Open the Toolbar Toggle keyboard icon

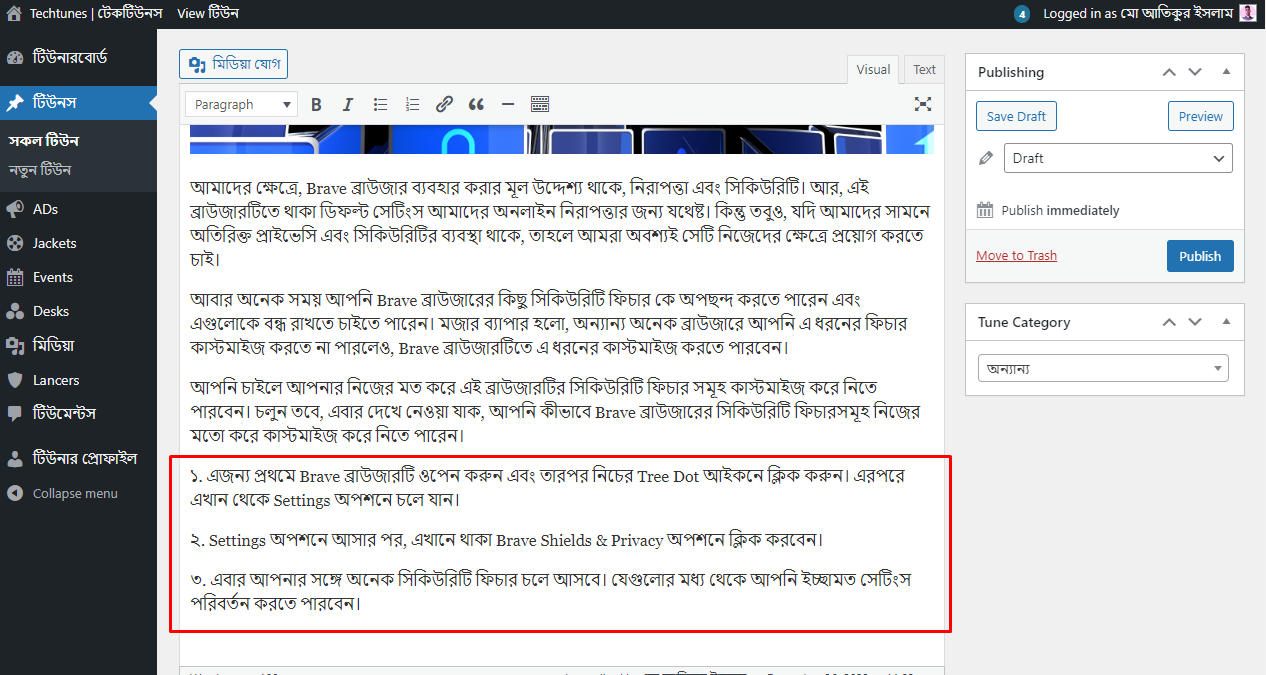click(540, 103)
